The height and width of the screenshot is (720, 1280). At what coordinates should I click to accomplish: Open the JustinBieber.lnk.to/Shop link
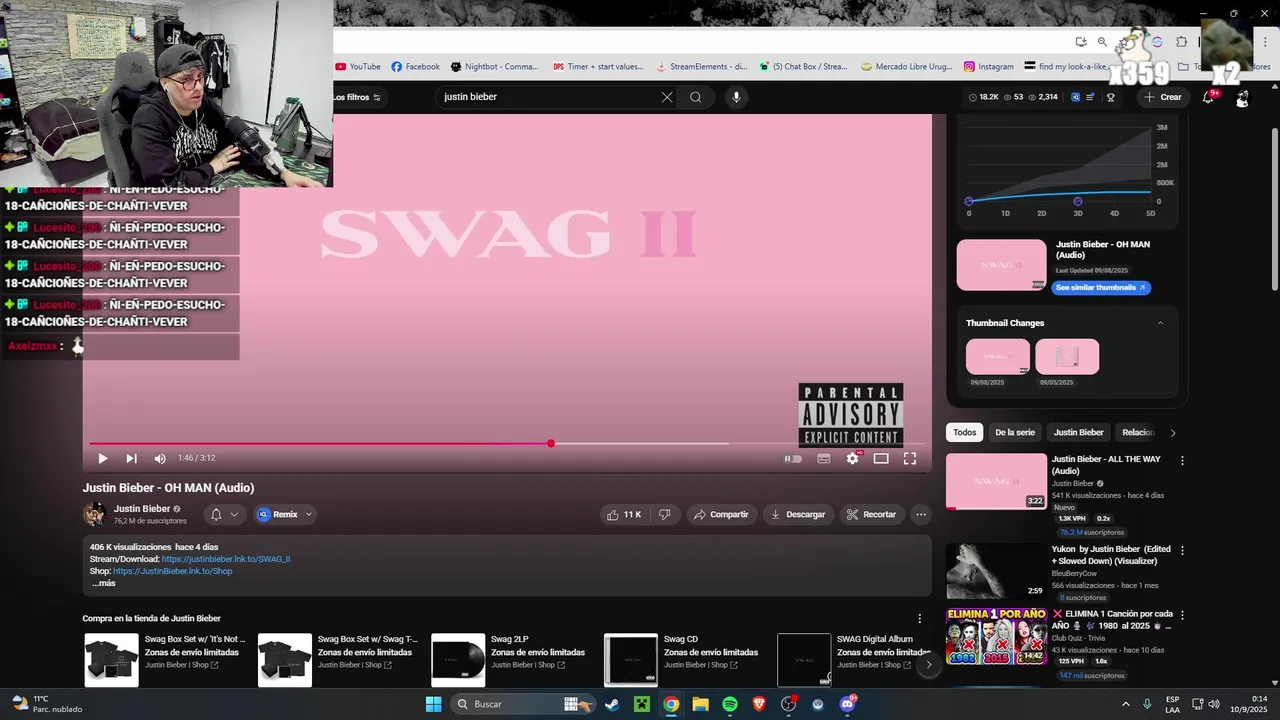pyautogui.click(x=172, y=571)
